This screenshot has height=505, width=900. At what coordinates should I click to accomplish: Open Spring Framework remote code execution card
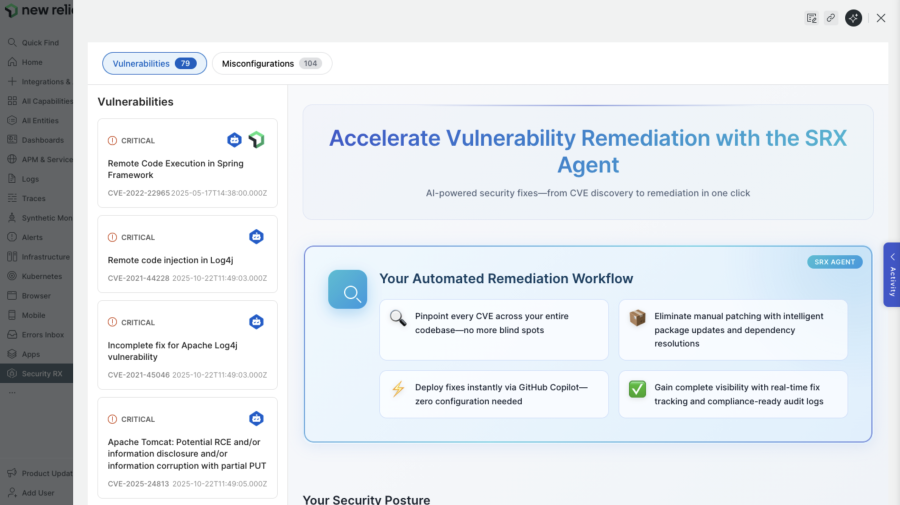[x=188, y=163]
